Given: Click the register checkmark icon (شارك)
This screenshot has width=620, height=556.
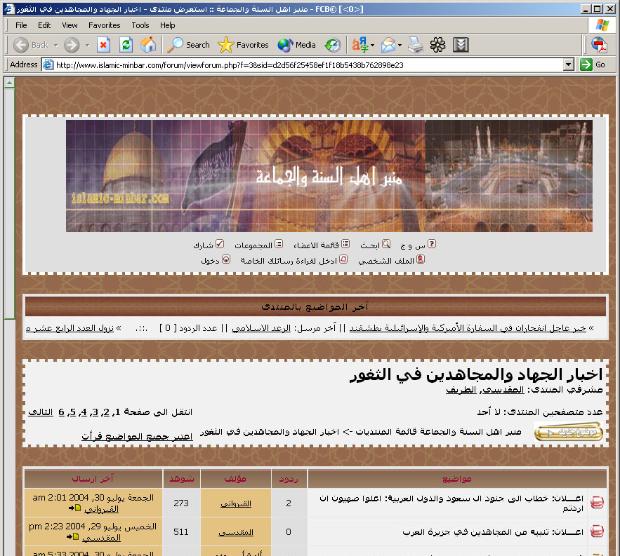Looking at the screenshot, I should (x=220, y=244).
